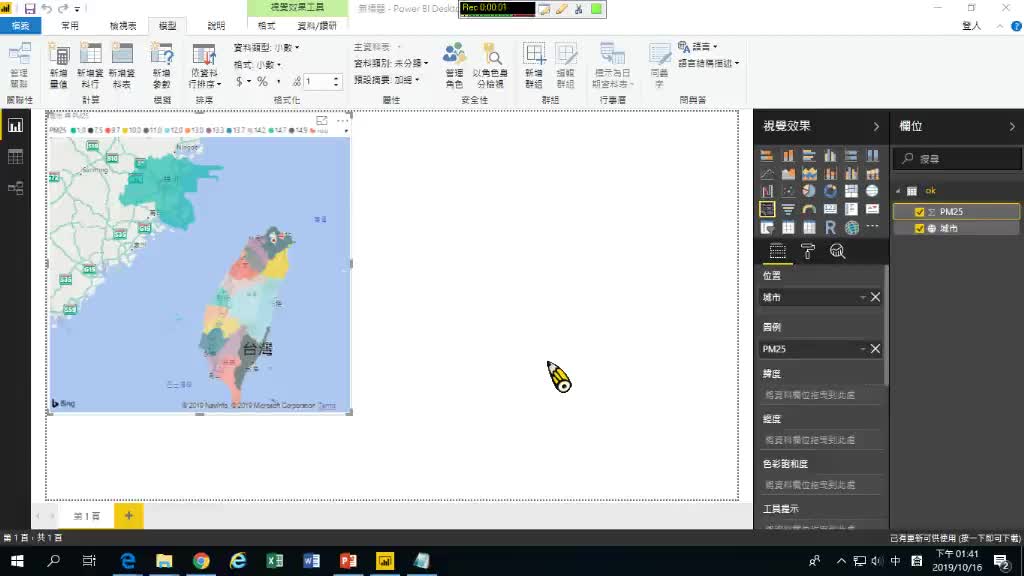The width and height of the screenshot is (1024, 576).
Task: Collapse the 欄位 fields pane
Action: click(1012, 126)
